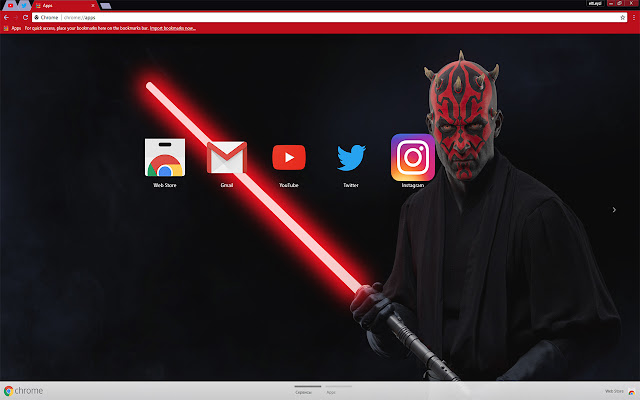This screenshot has height=400, width=640.
Task: Click the site info icon in address bar
Action: (36, 18)
